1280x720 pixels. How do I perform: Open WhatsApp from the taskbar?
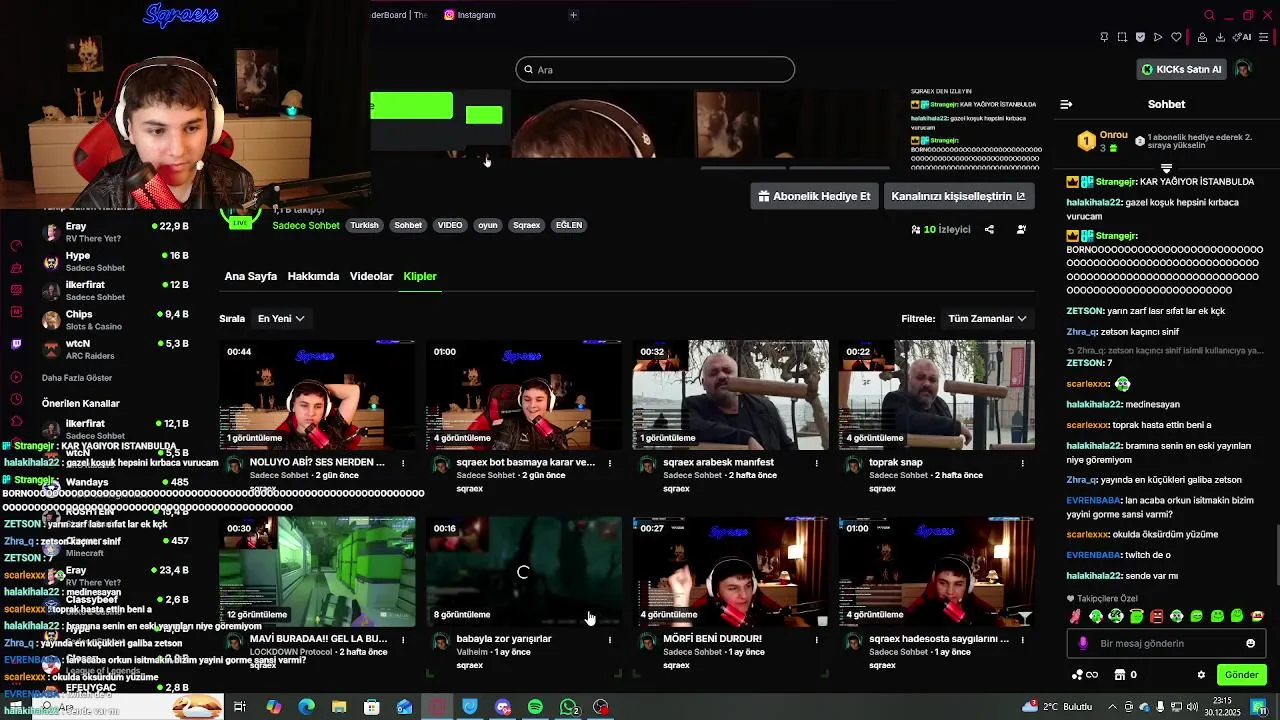coord(568,707)
